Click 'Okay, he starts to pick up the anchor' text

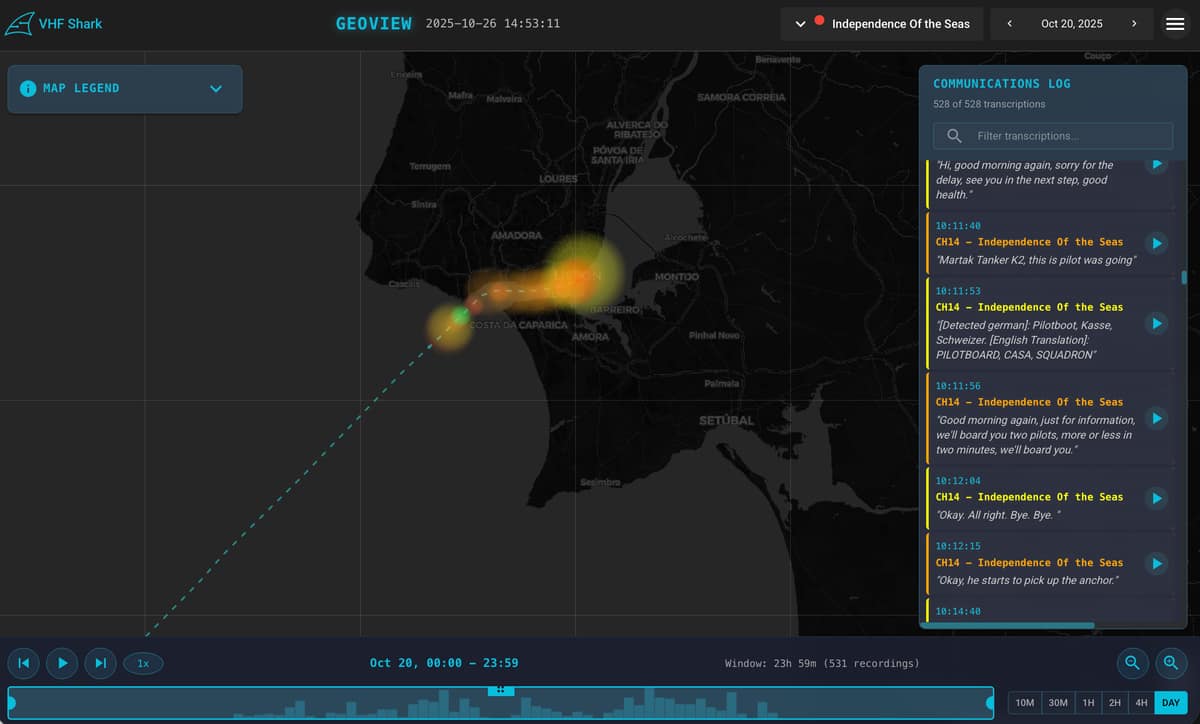point(1027,580)
